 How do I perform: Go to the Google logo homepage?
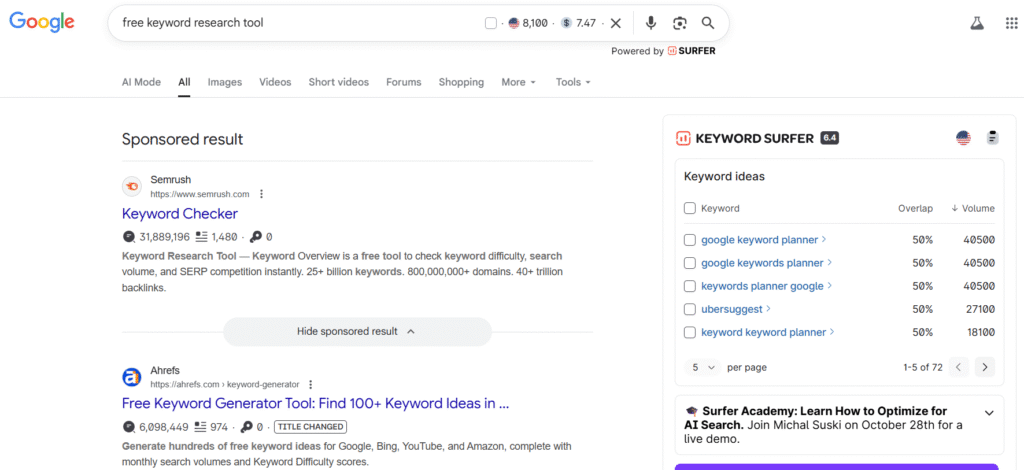42,22
